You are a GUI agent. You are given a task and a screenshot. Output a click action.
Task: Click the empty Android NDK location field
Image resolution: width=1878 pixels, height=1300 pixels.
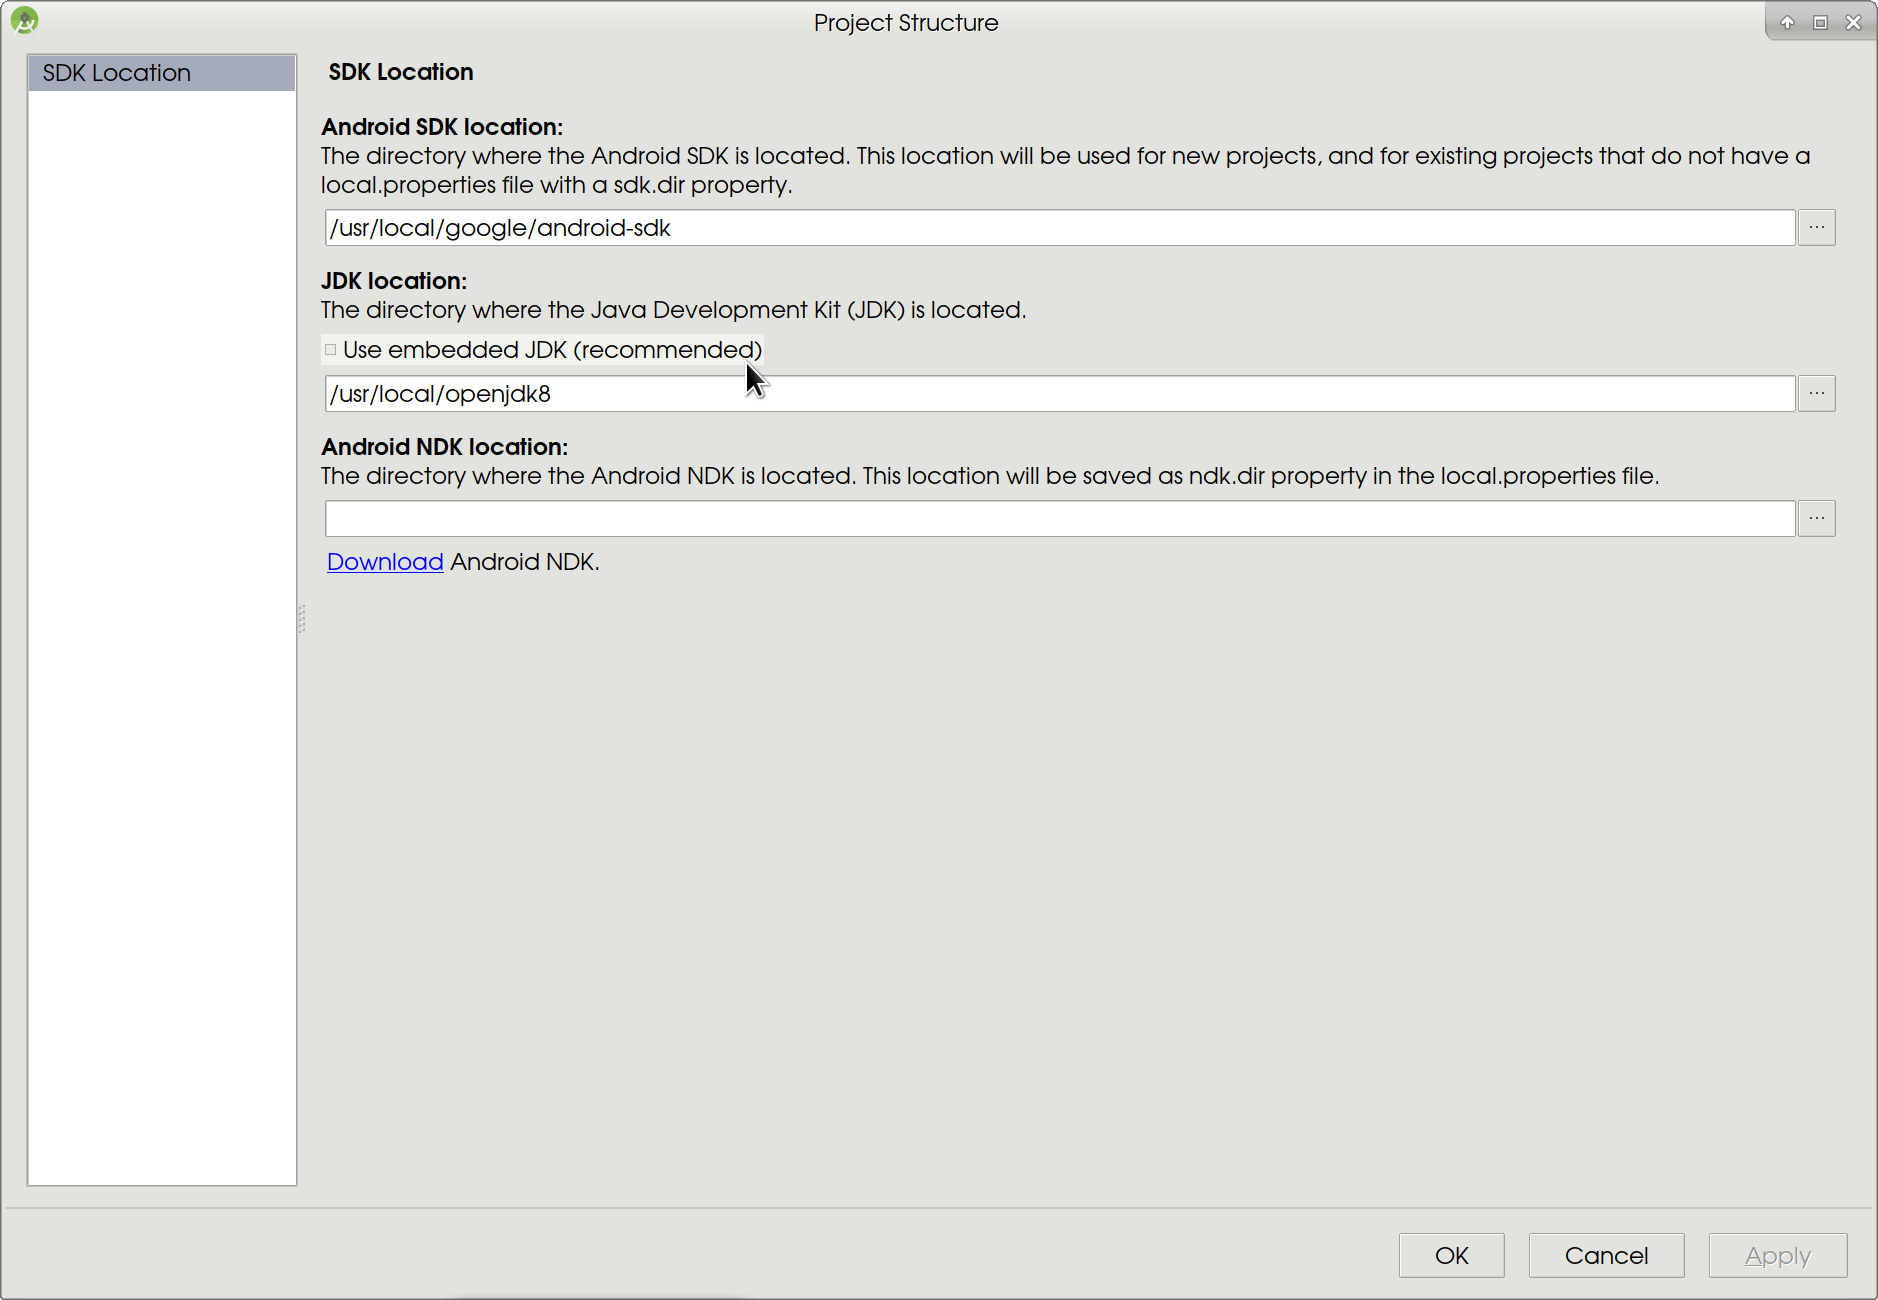[x=900, y=518]
